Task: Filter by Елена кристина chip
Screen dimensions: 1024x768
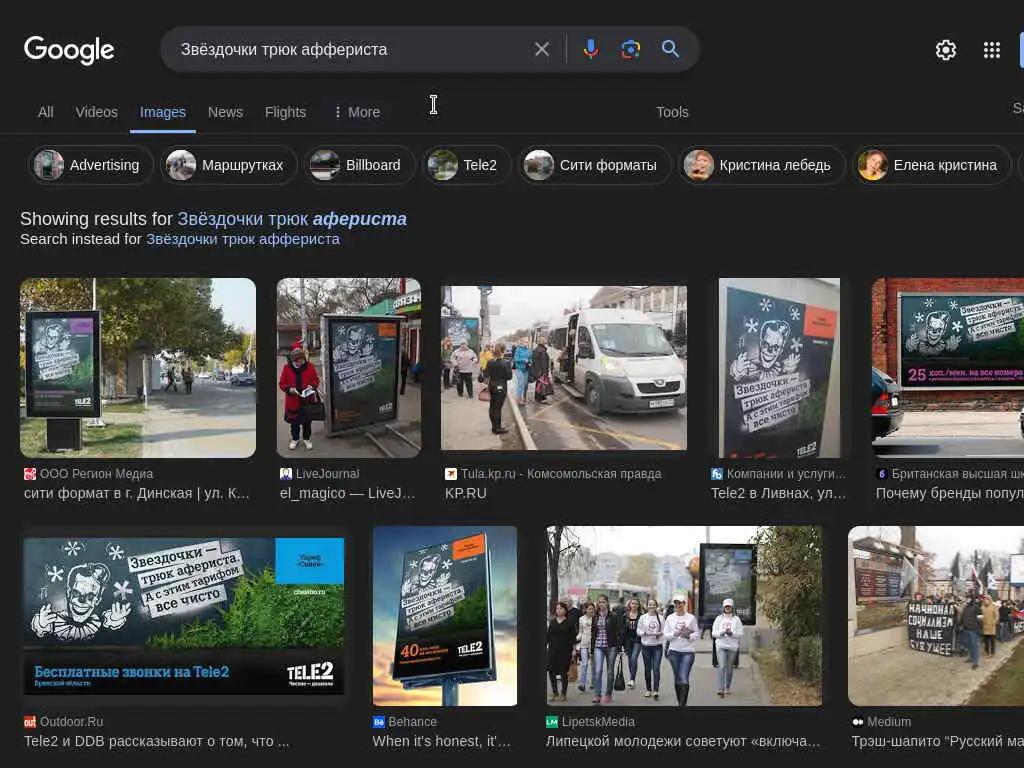Action: (x=932, y=165)
